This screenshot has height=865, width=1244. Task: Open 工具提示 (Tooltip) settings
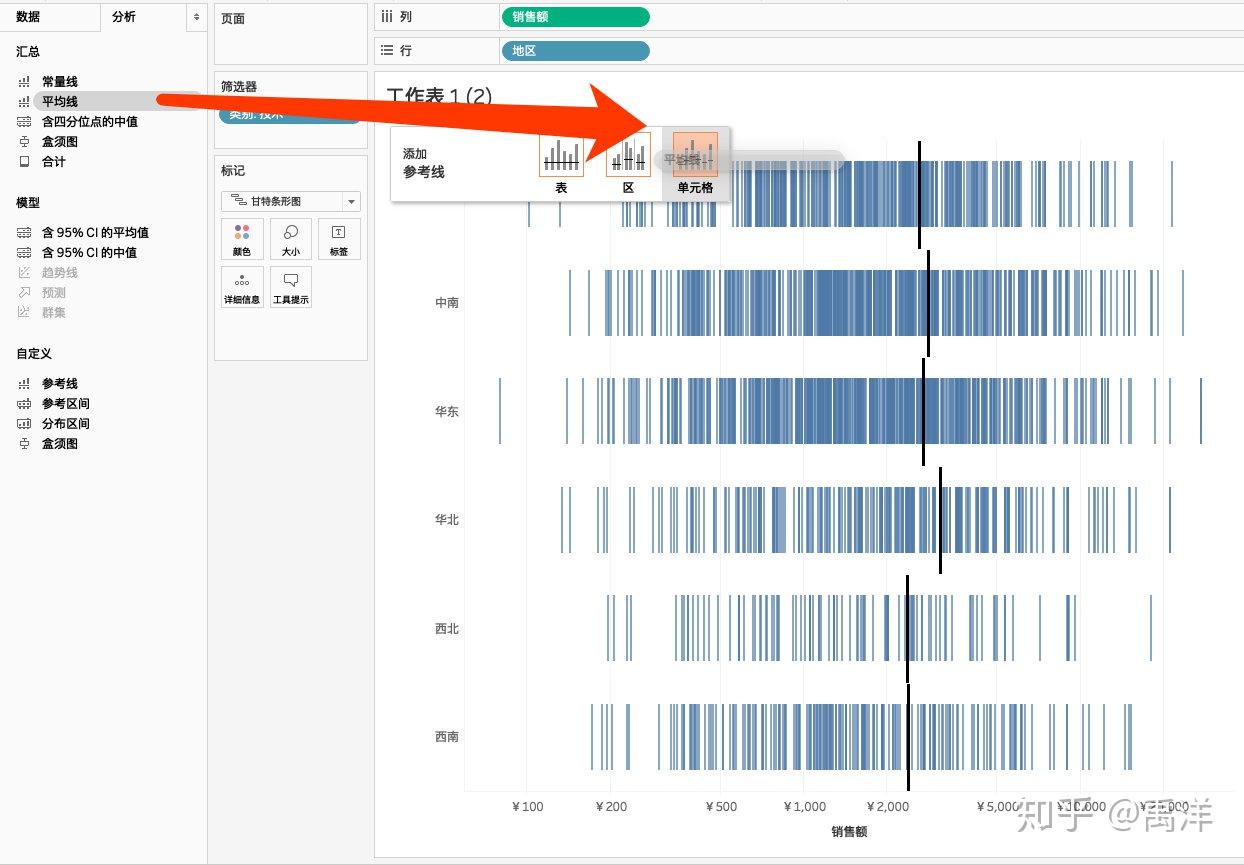(290, 287)
